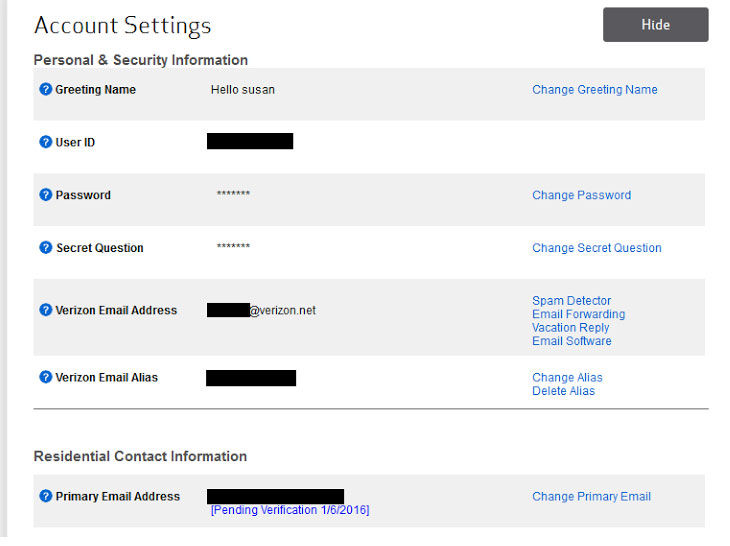Screen dimensions: 730x546
Task: Click the Email Forwarding link
Action: 578,314
